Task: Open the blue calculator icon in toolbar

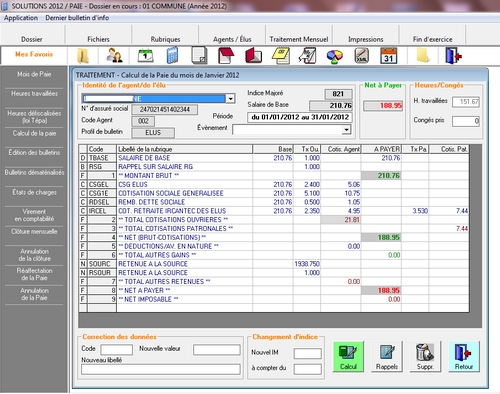Action: click(x=172, y=55)
